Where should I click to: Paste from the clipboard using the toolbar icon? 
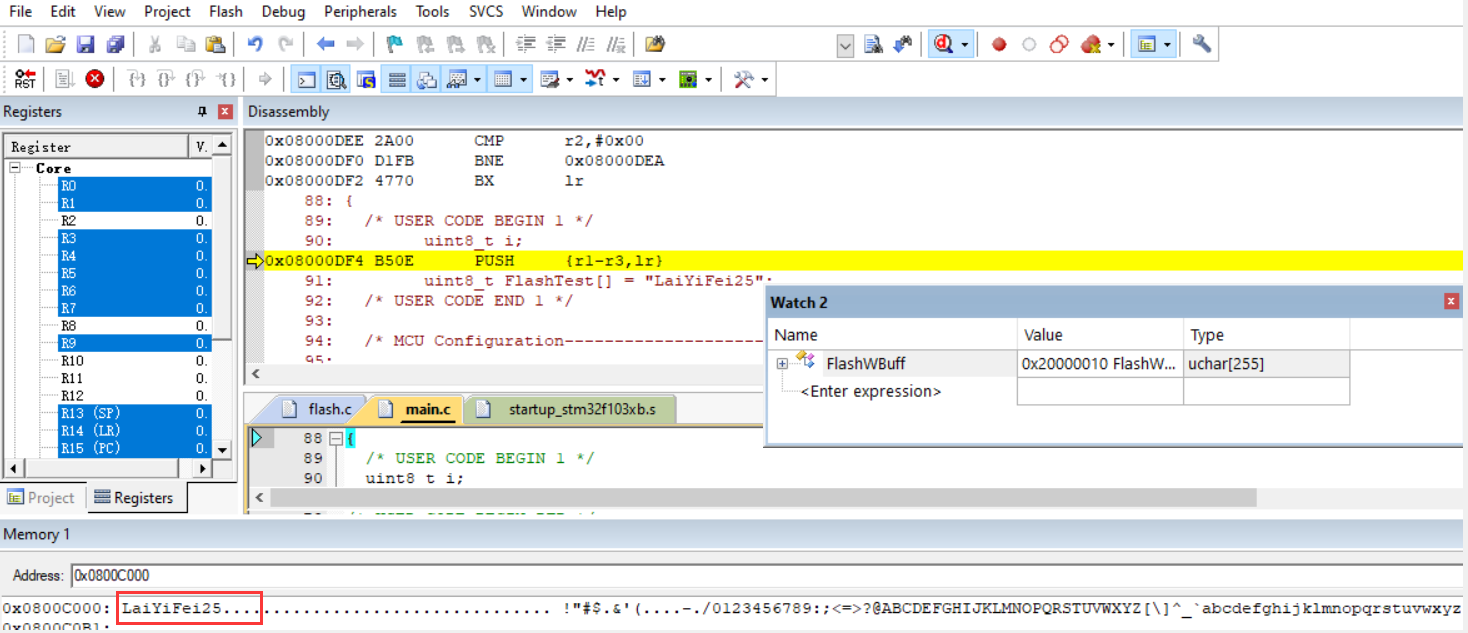(215, 45)
